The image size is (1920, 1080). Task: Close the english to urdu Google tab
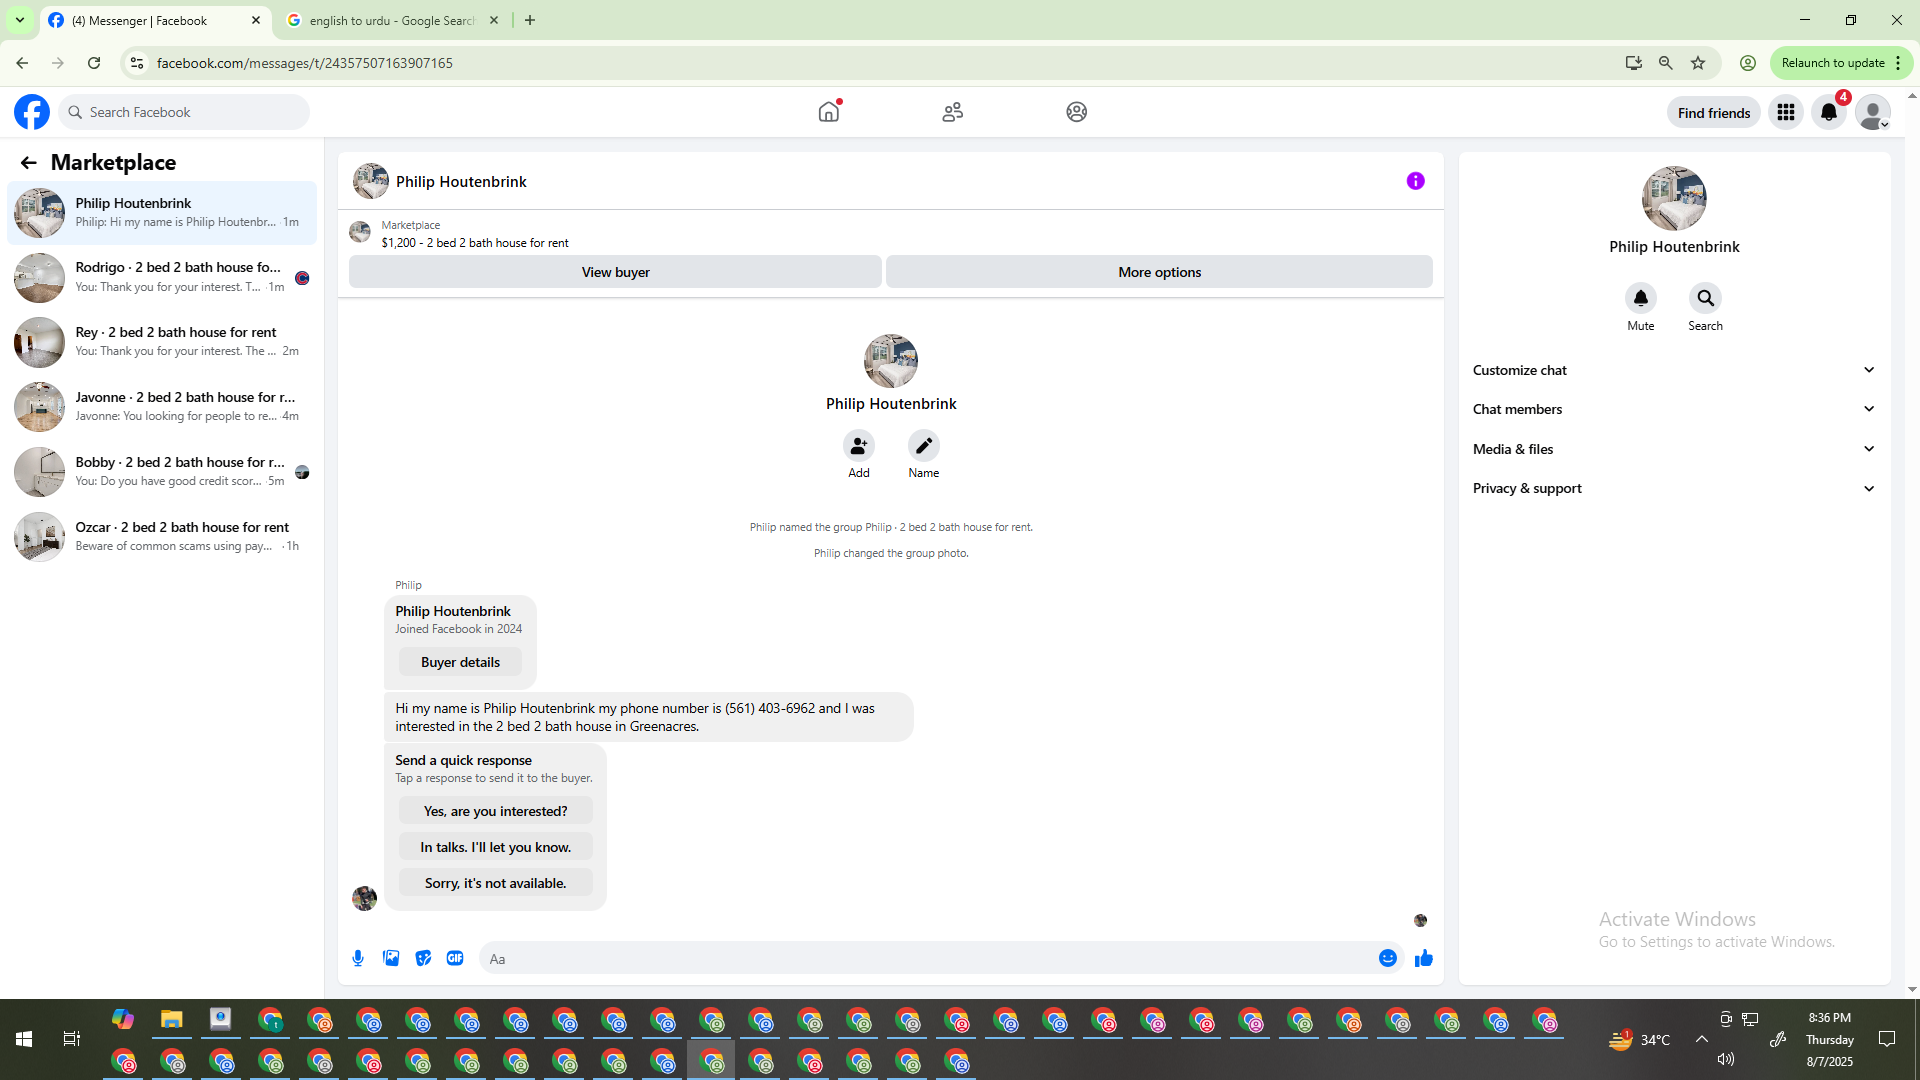click(494, 20)
